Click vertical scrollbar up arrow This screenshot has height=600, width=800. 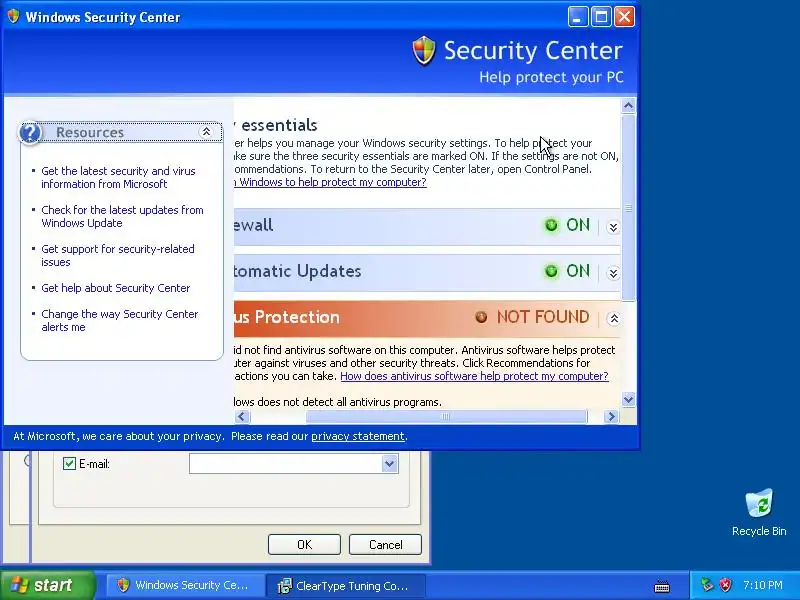(x=629, y=106)
